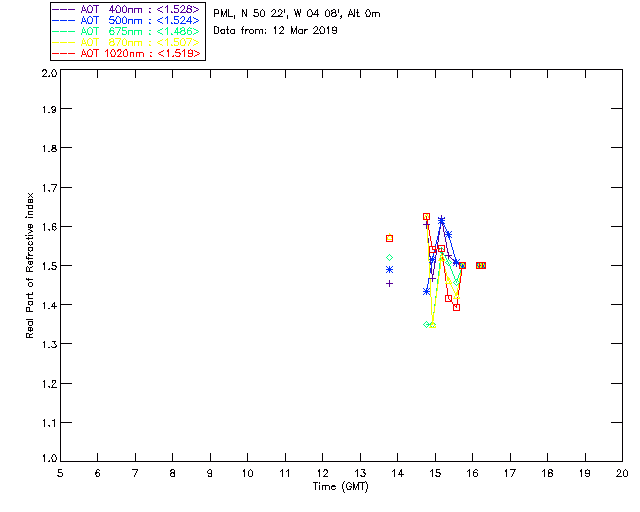Click the AOT 675nm green legend entry
The width and height of the screenshot is (640, 512).
[x=126, y=31]
